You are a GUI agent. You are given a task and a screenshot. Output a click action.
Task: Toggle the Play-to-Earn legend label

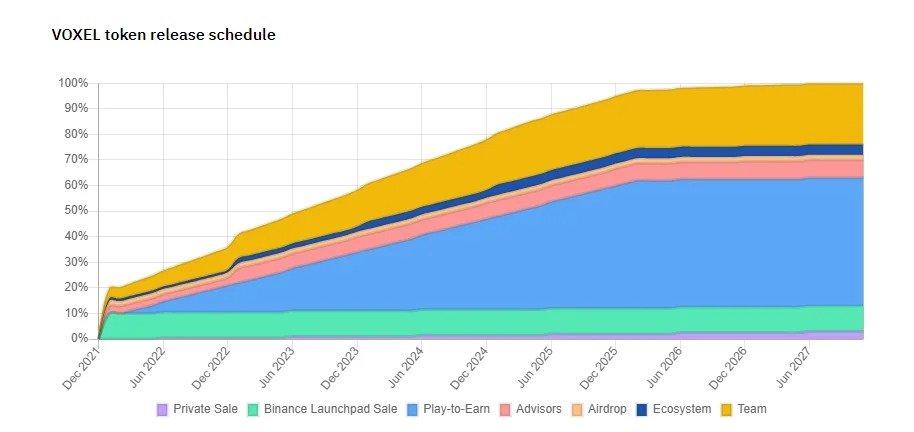[x=456, y=409]
